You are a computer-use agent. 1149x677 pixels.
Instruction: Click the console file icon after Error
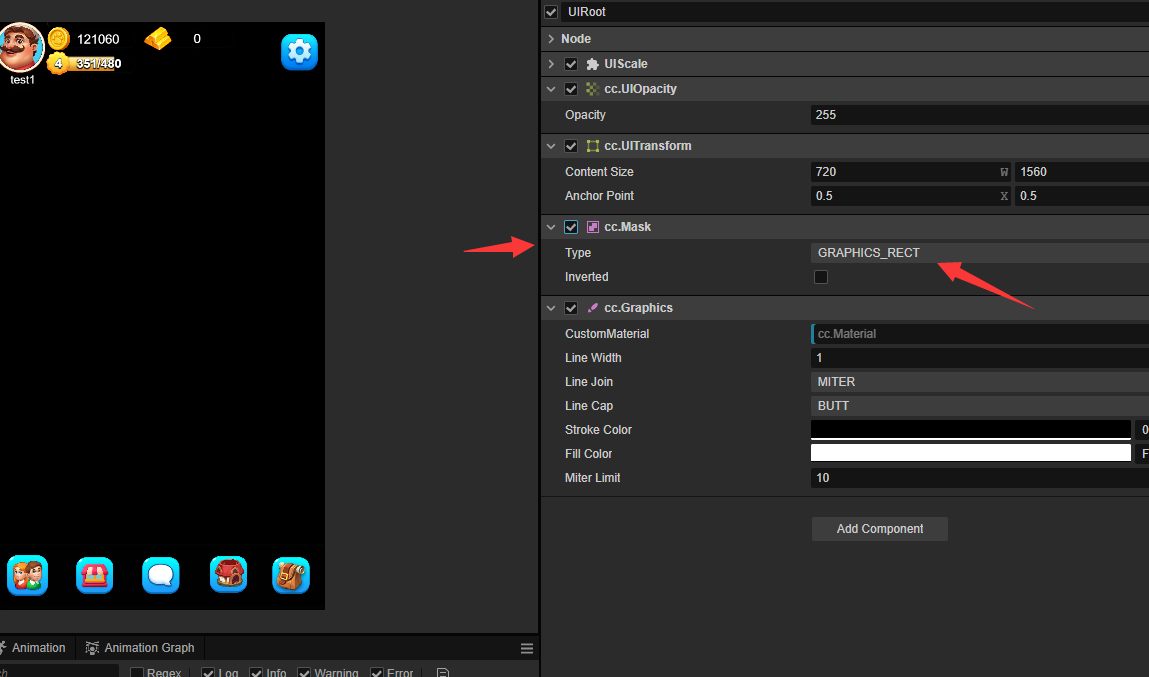(443, 673)
